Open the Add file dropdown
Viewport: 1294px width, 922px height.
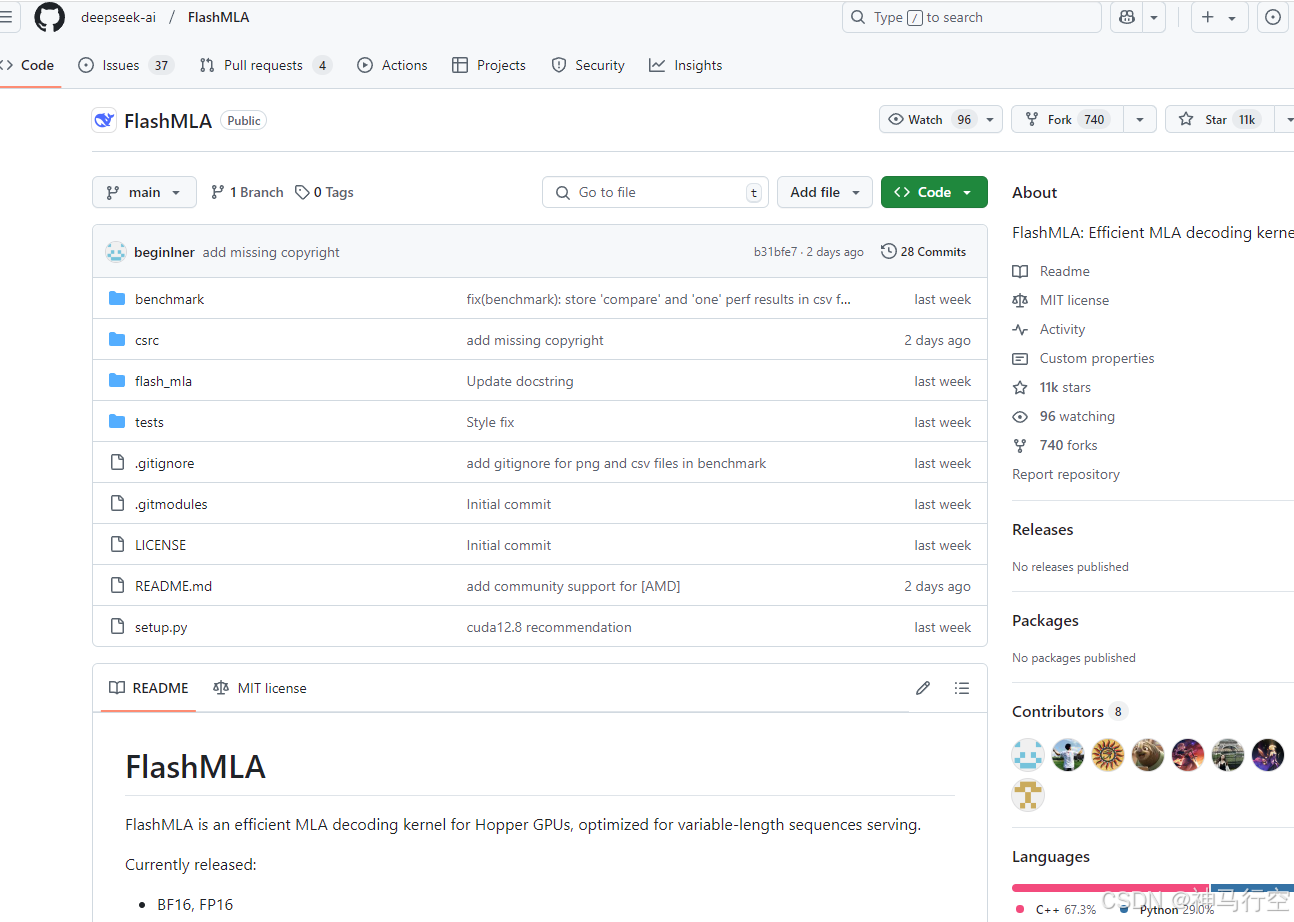[825, 192]
